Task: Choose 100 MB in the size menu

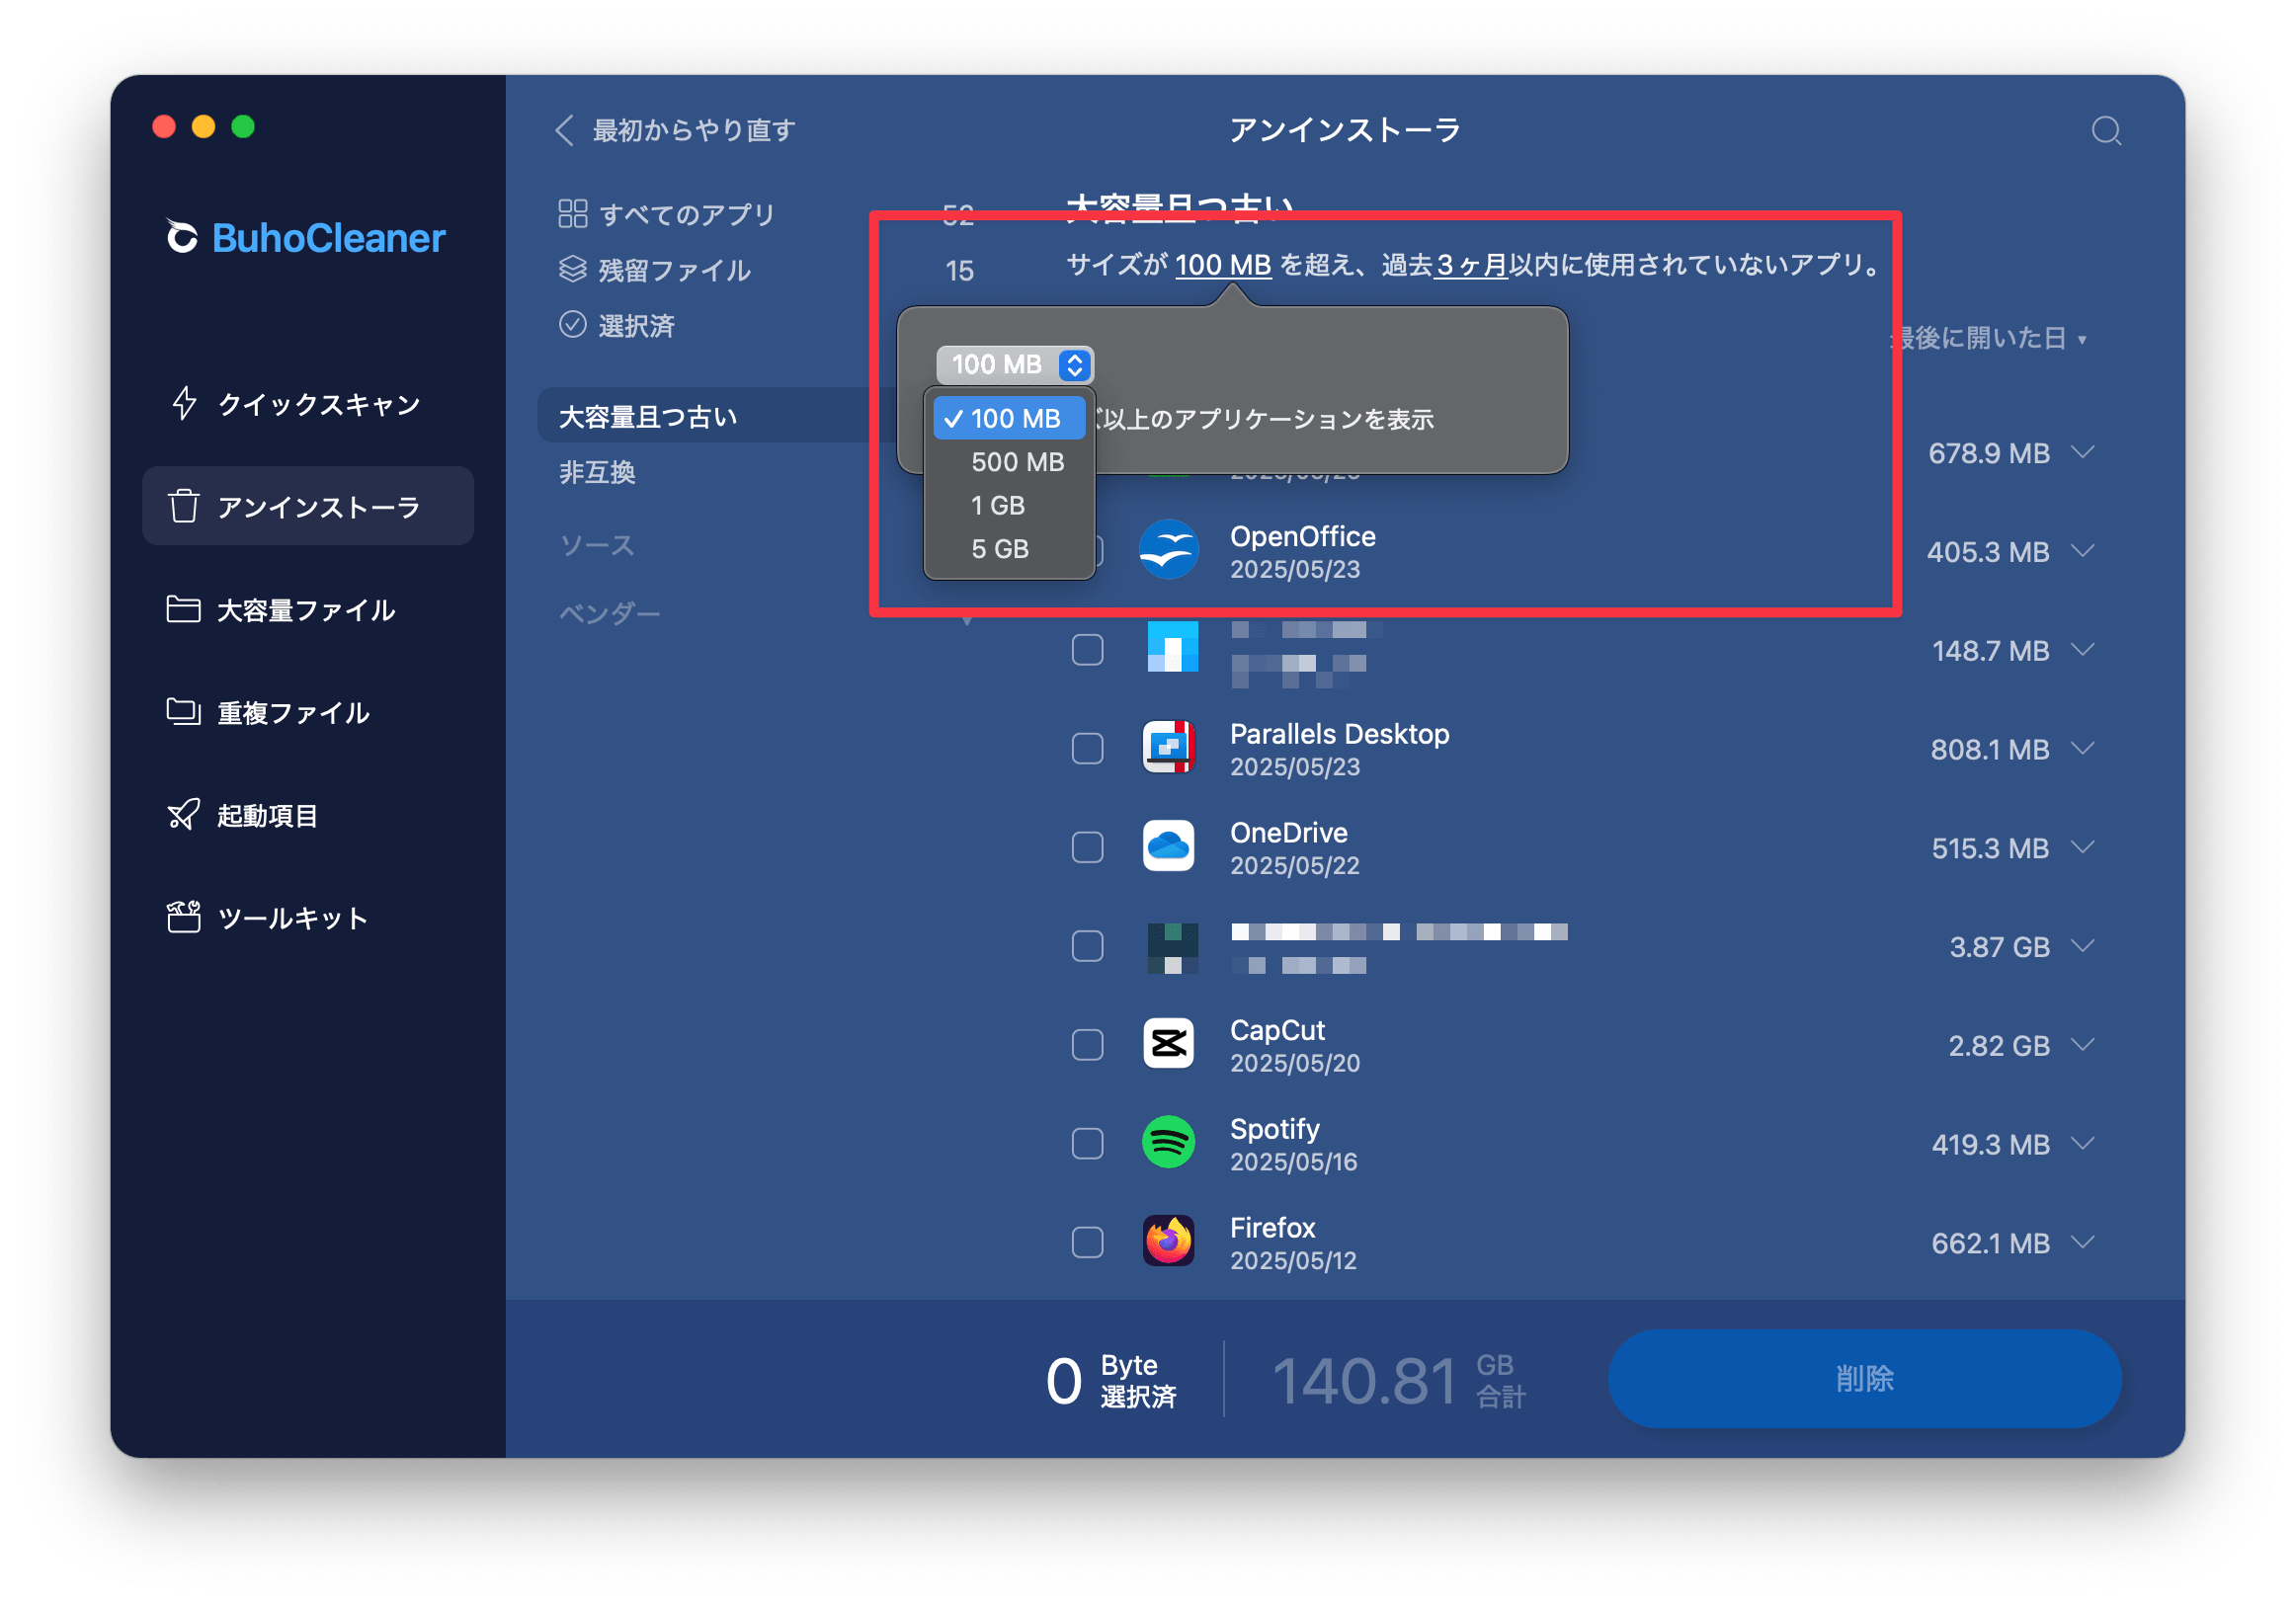Action: pos(1009,418)
